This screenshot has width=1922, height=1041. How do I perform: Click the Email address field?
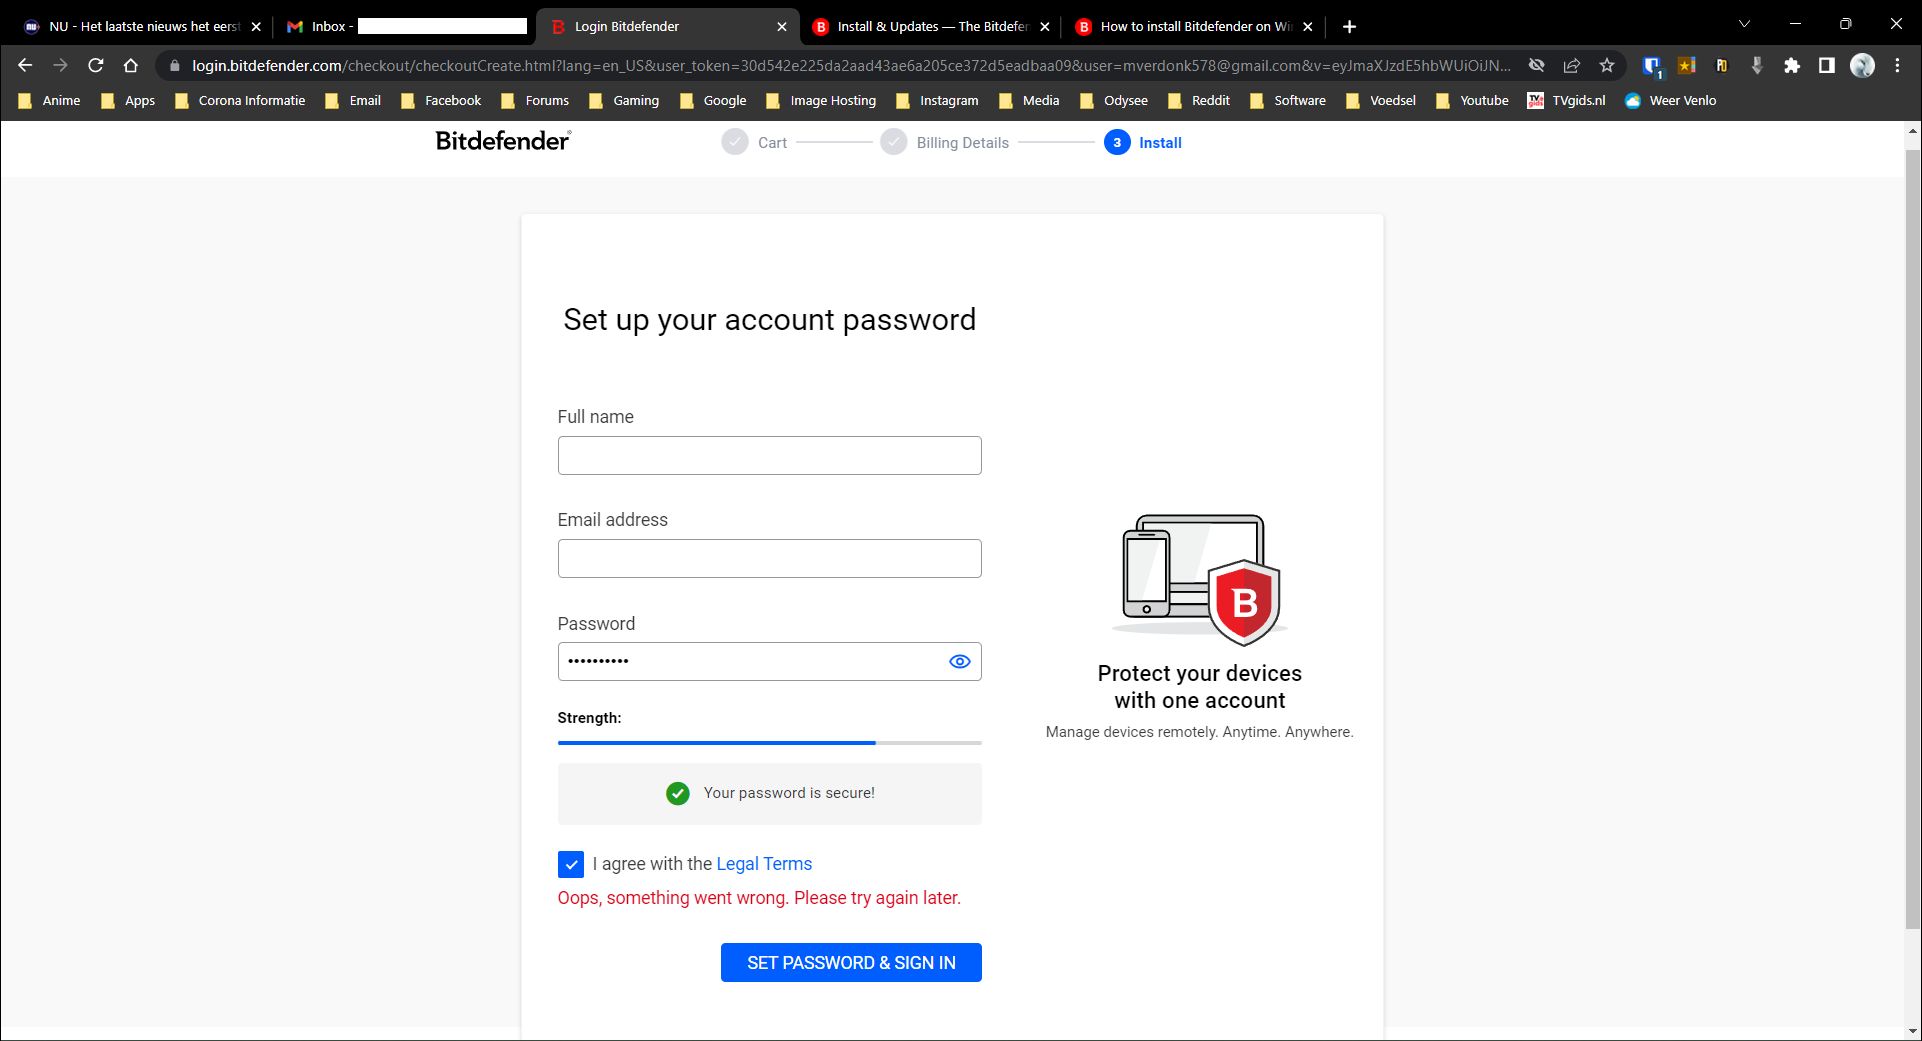coord(769,559)
